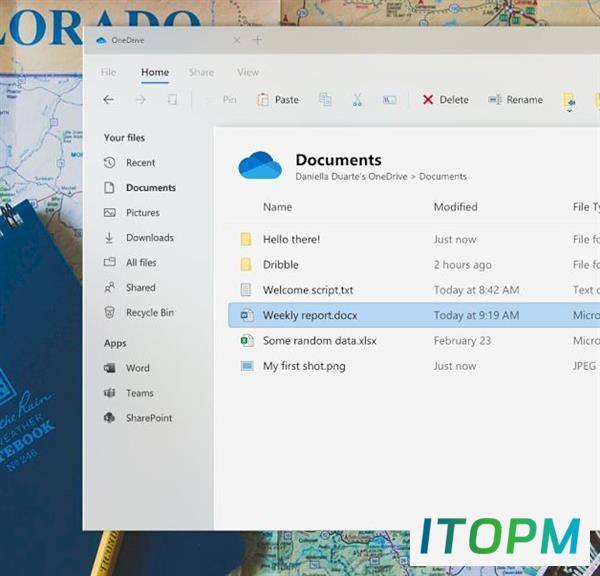The image size is (600, 576).
Task: Click the Weekly report Word file icon
Action: (x=247, y=315)
